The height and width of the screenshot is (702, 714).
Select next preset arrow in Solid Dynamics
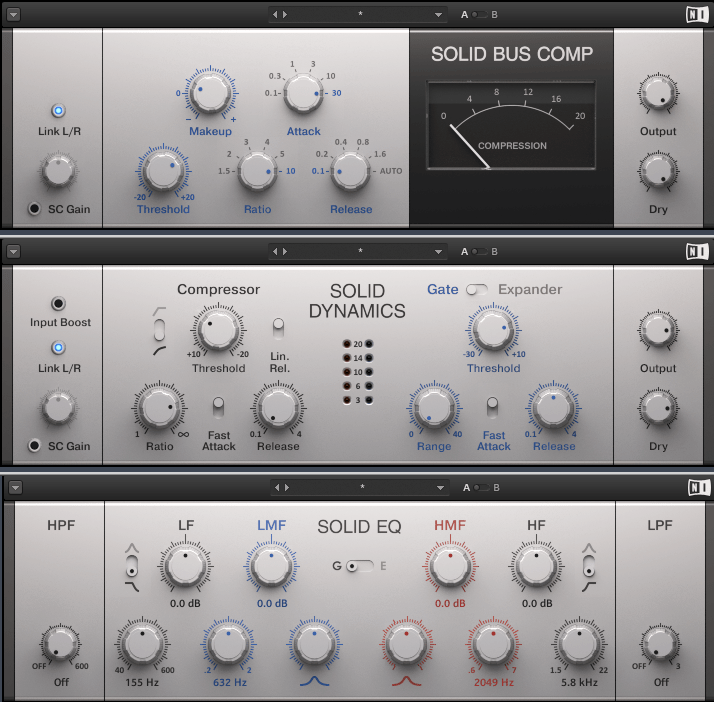(285, 251)
